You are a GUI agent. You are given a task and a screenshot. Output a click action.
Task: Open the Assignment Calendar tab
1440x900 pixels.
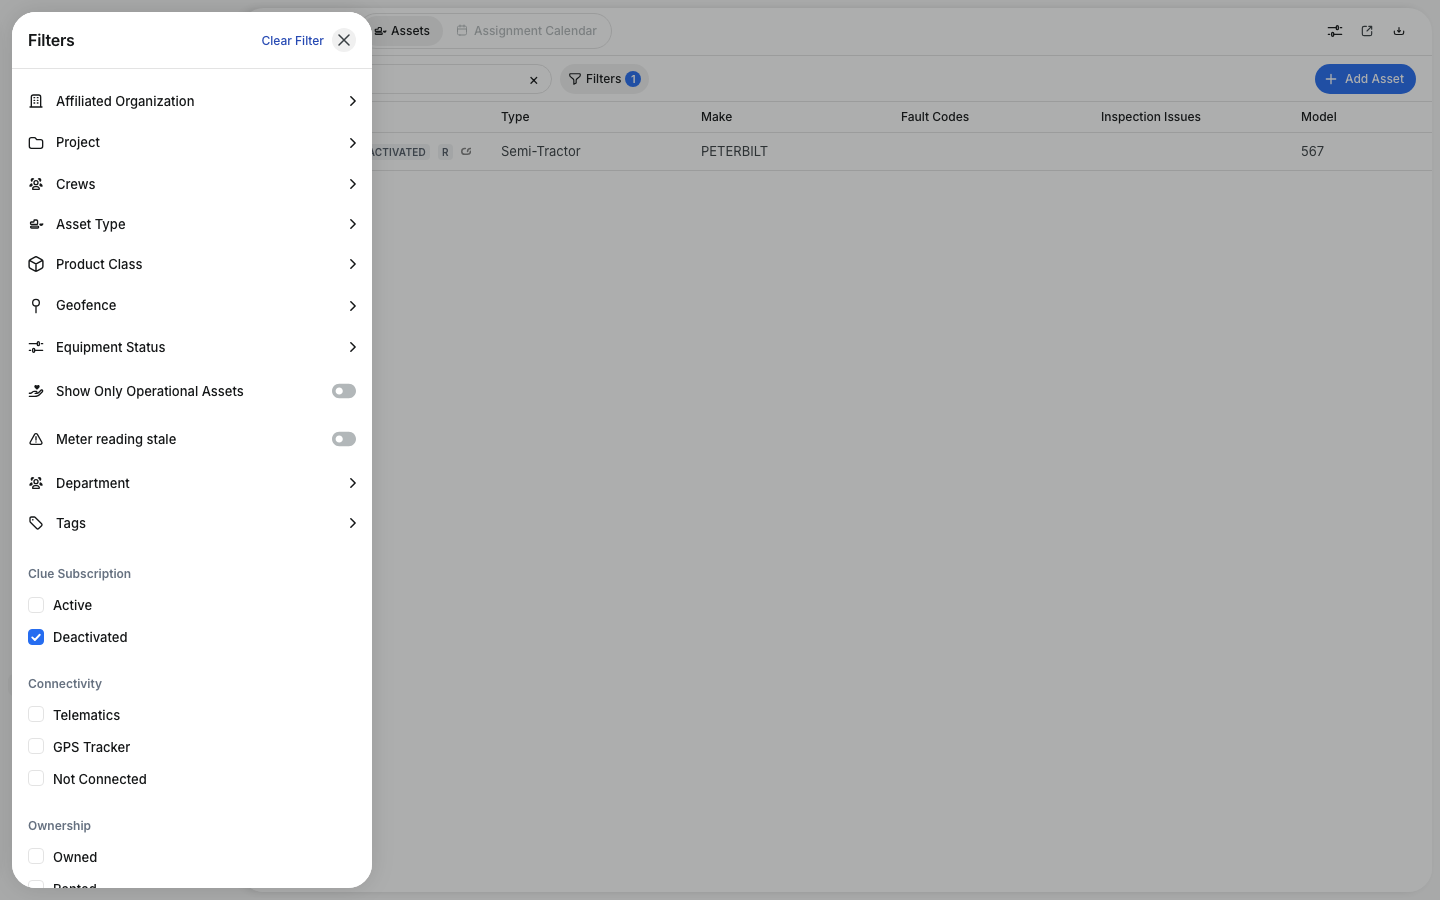[x=526, y=31]
